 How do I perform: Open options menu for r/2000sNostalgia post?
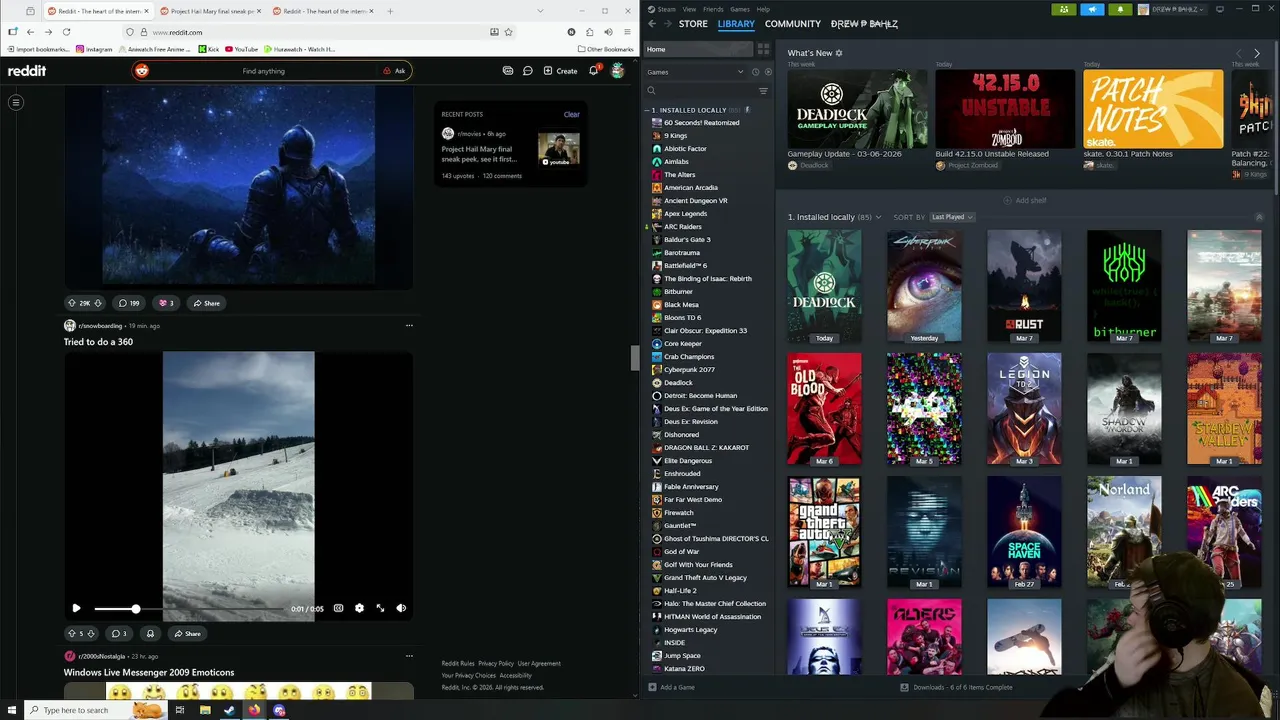coord(409,656)
